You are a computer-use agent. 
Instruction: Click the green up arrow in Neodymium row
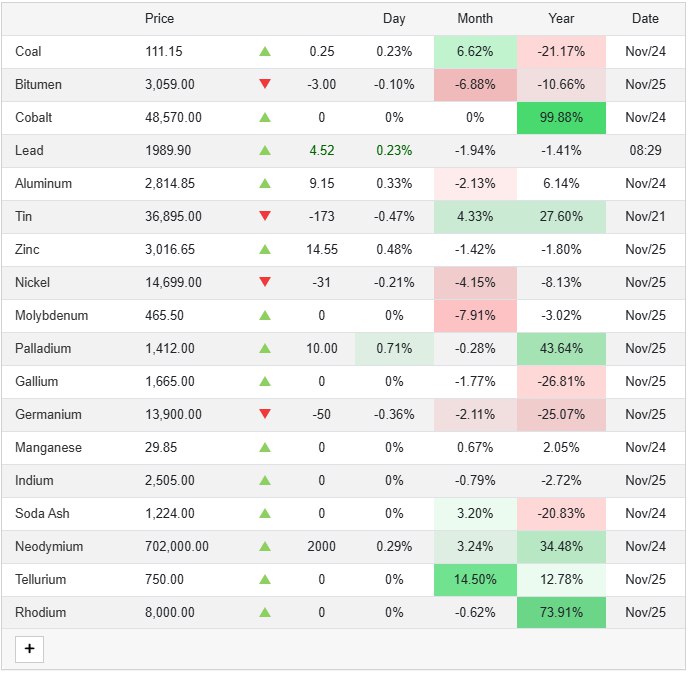265,546
